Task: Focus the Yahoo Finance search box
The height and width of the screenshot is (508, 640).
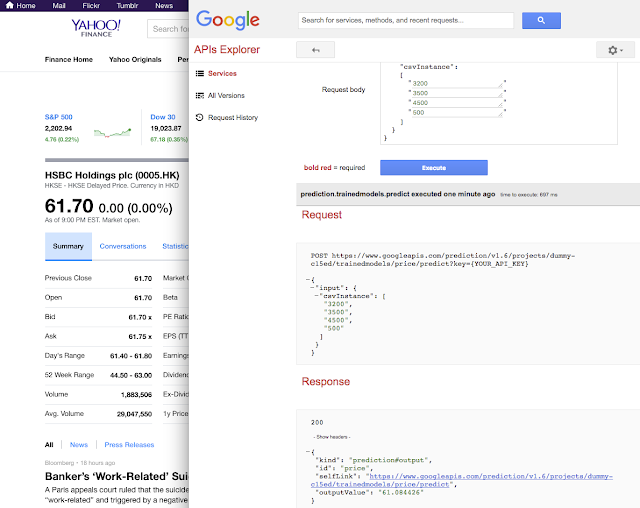Action: coord(168,29)
